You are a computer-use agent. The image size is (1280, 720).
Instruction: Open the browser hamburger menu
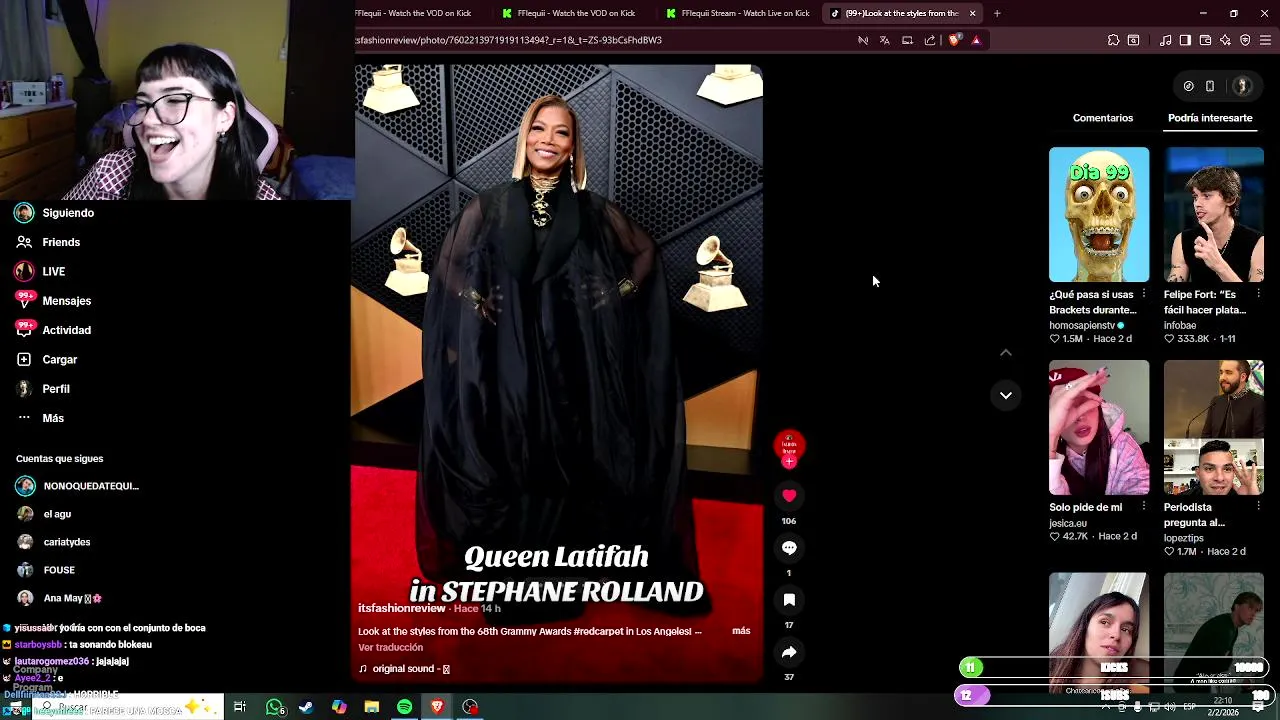1266,40
